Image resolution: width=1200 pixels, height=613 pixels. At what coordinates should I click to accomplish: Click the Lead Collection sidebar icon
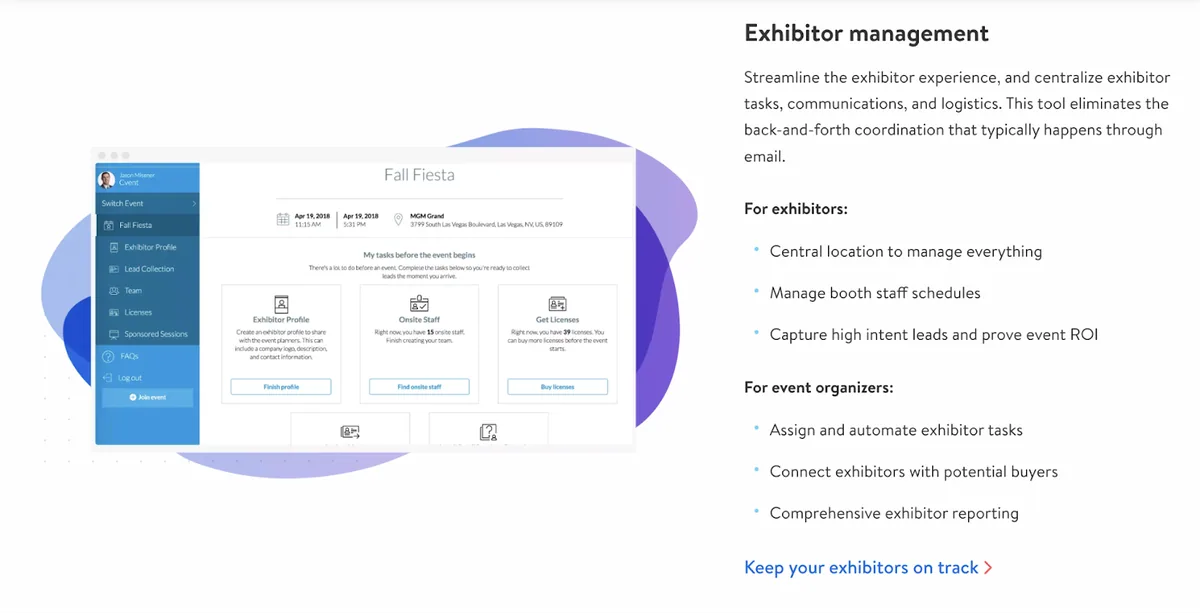click(x=114, y=269)
